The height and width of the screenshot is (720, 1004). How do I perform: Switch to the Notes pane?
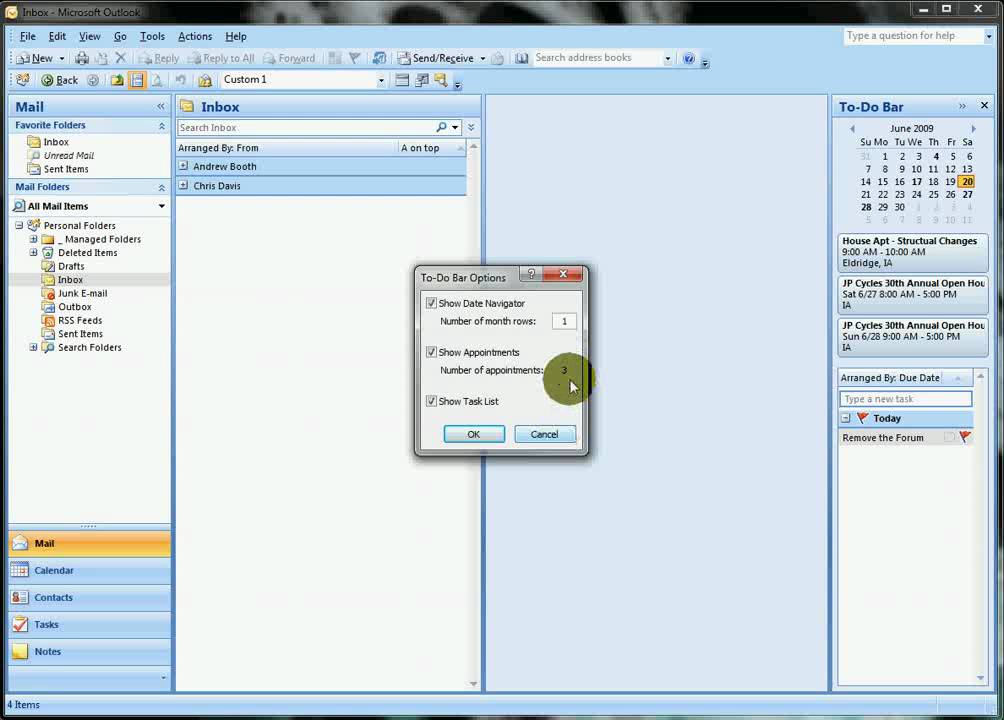click(x=90, y=651)
